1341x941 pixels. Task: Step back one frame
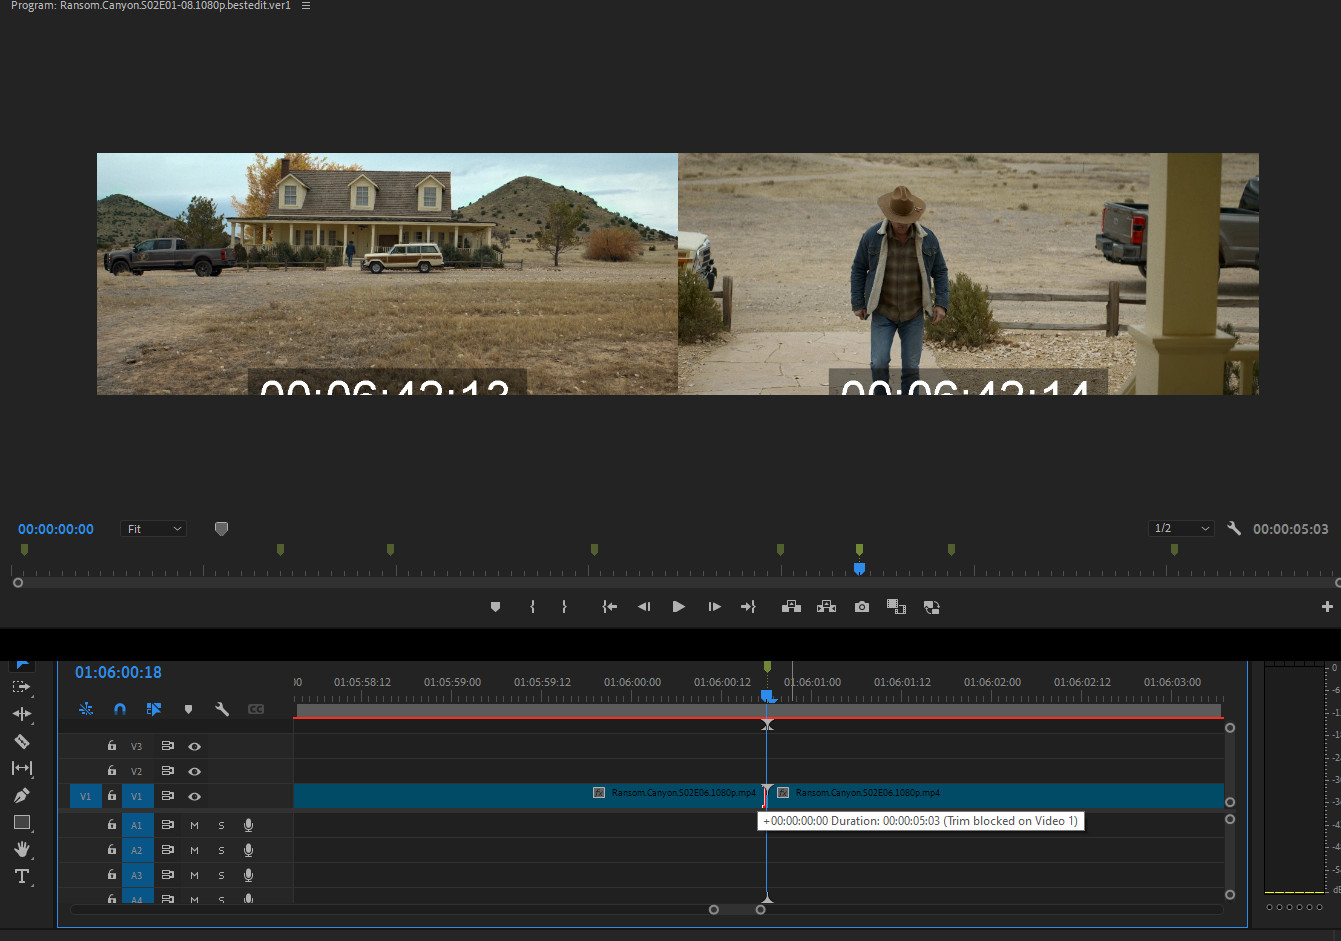click(644, 607)
